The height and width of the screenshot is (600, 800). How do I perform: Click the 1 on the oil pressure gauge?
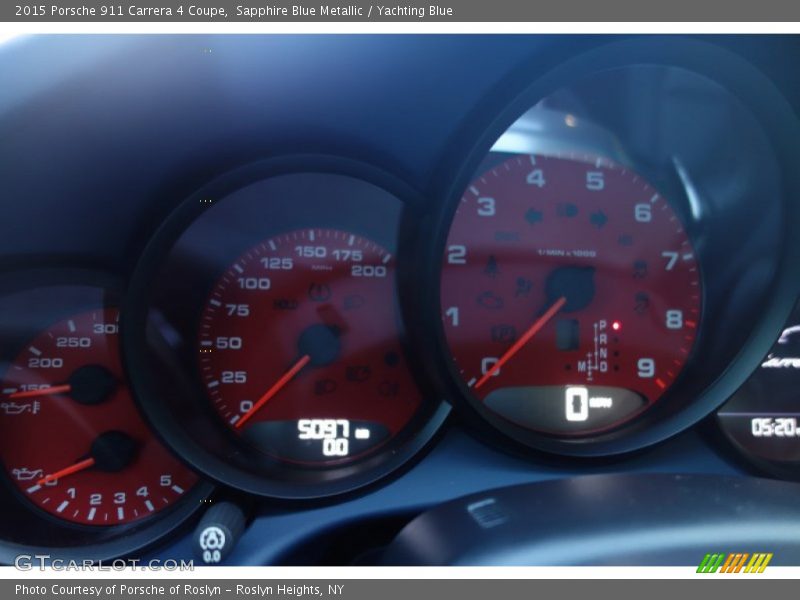click(71, 493)
